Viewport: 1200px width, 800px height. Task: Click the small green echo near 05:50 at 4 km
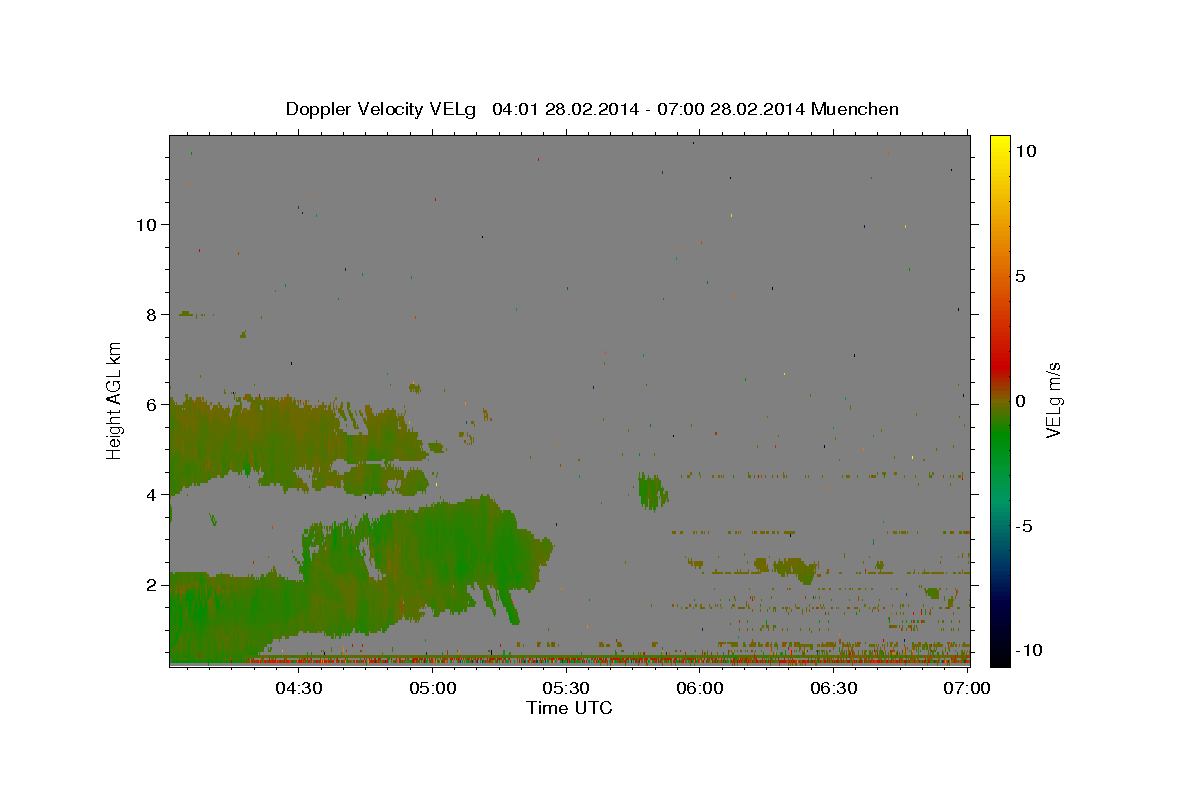(x=652, y=491)
